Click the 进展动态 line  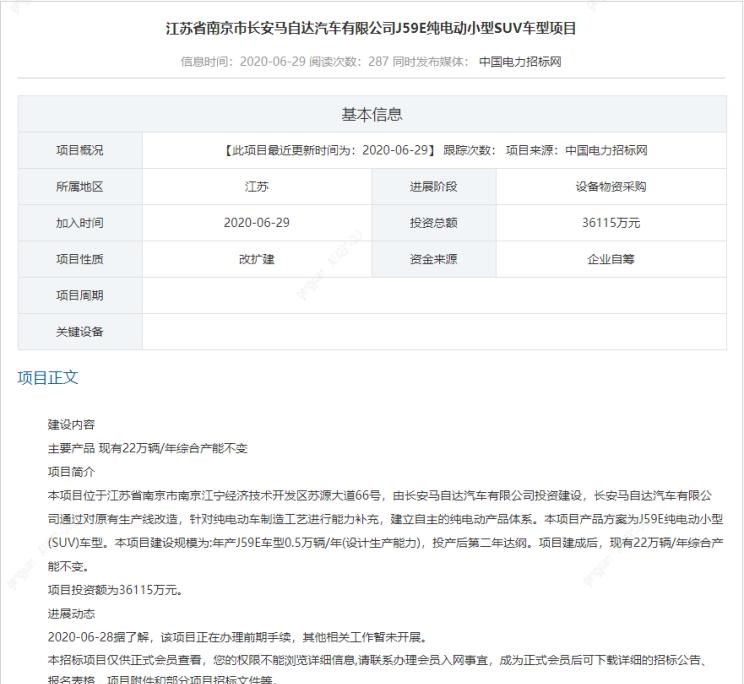coord(71,614)
